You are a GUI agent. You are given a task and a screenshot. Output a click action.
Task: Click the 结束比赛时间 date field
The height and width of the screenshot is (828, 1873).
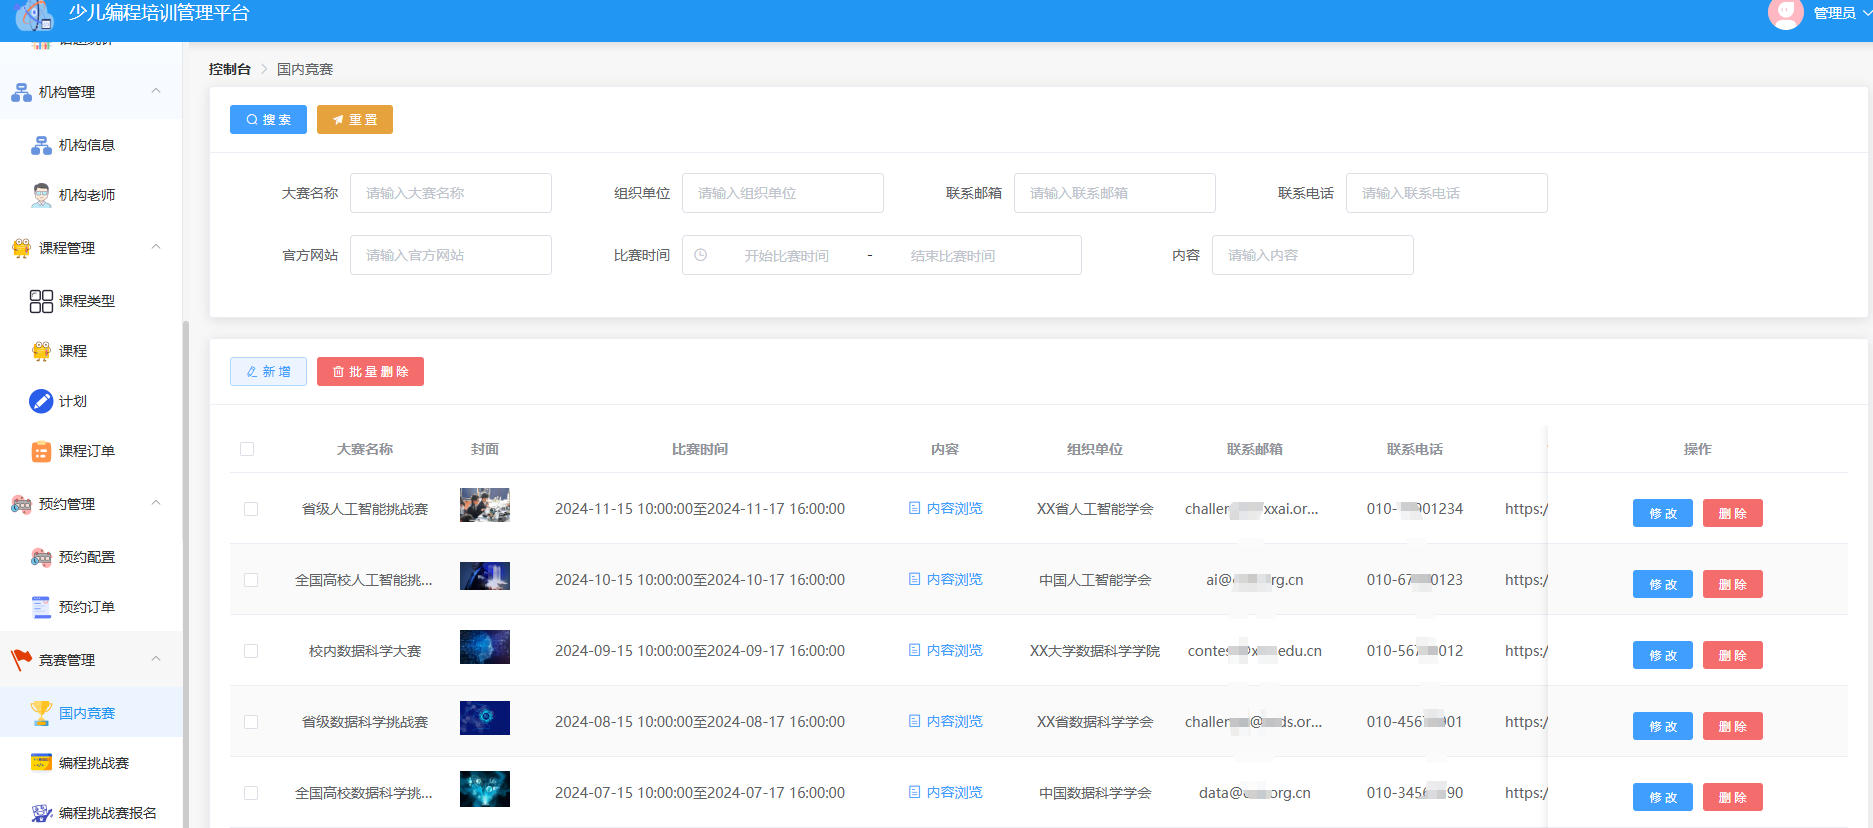[x=953, y=256]
